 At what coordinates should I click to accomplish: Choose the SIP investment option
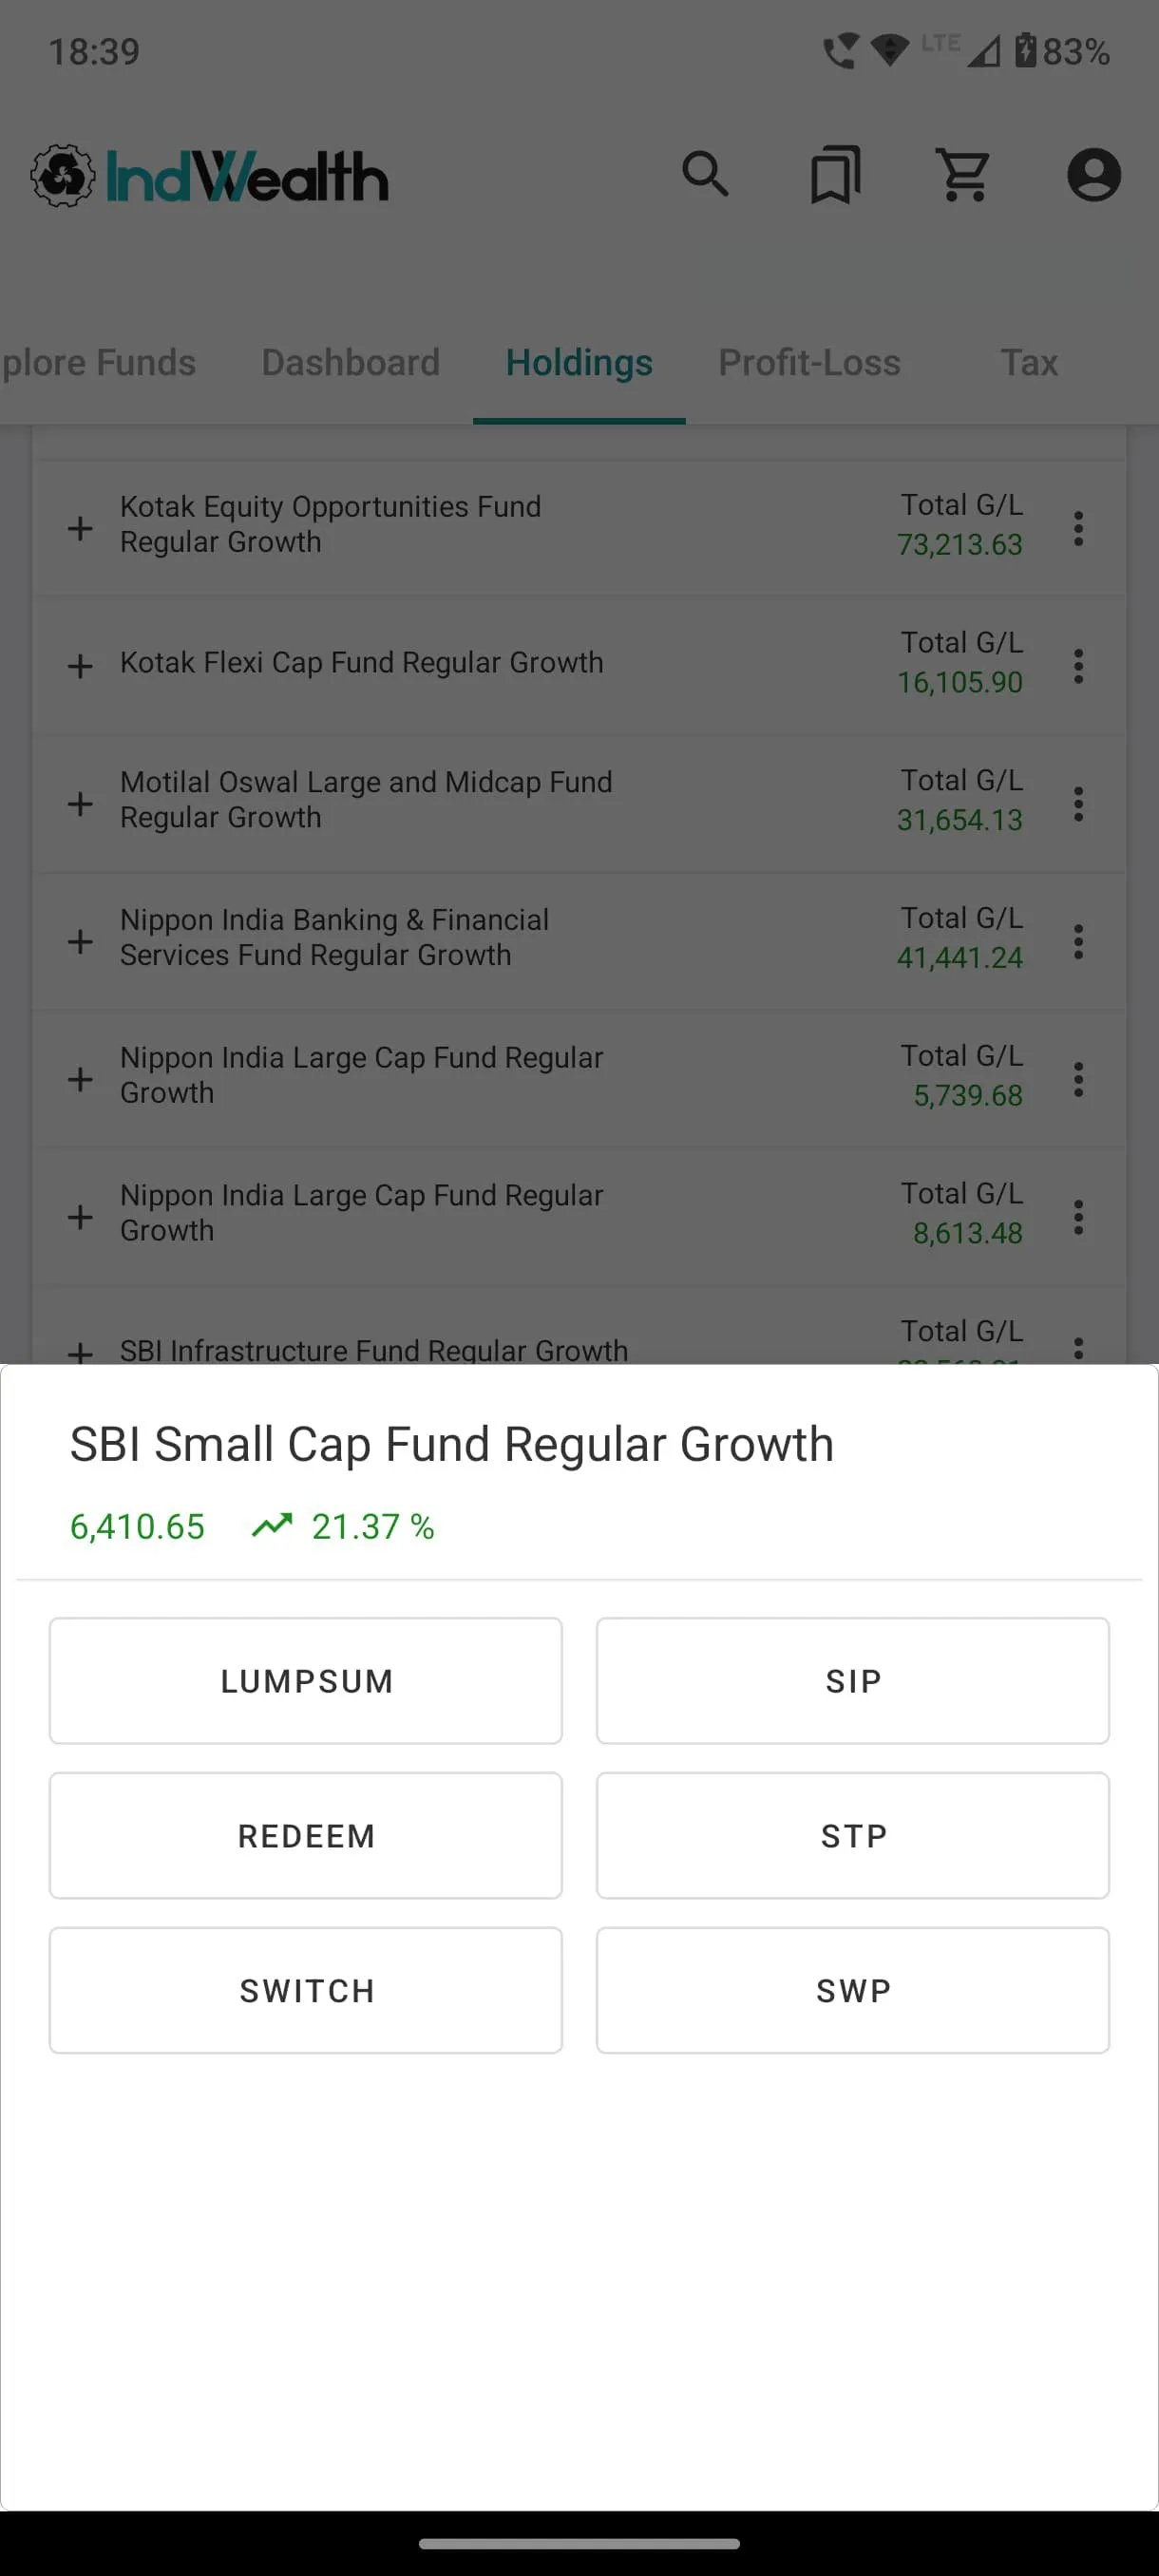[853, 1681]
